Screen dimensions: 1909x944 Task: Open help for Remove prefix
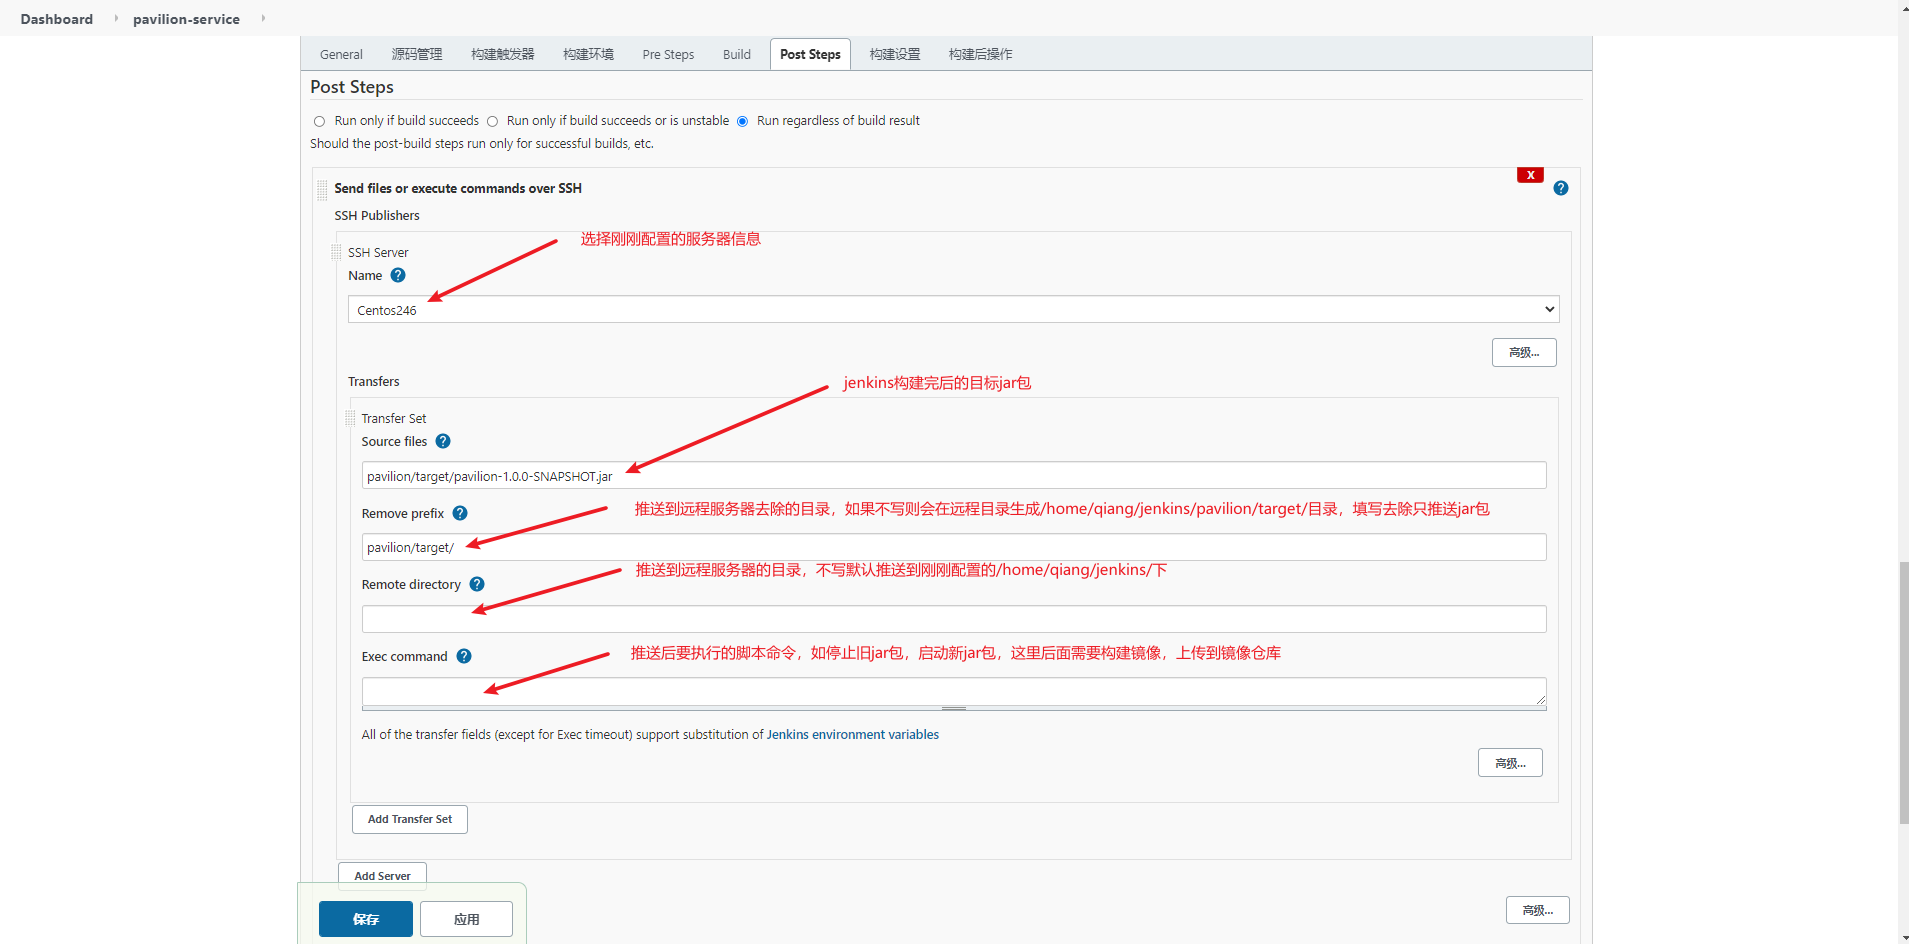[x=460, y=513]
